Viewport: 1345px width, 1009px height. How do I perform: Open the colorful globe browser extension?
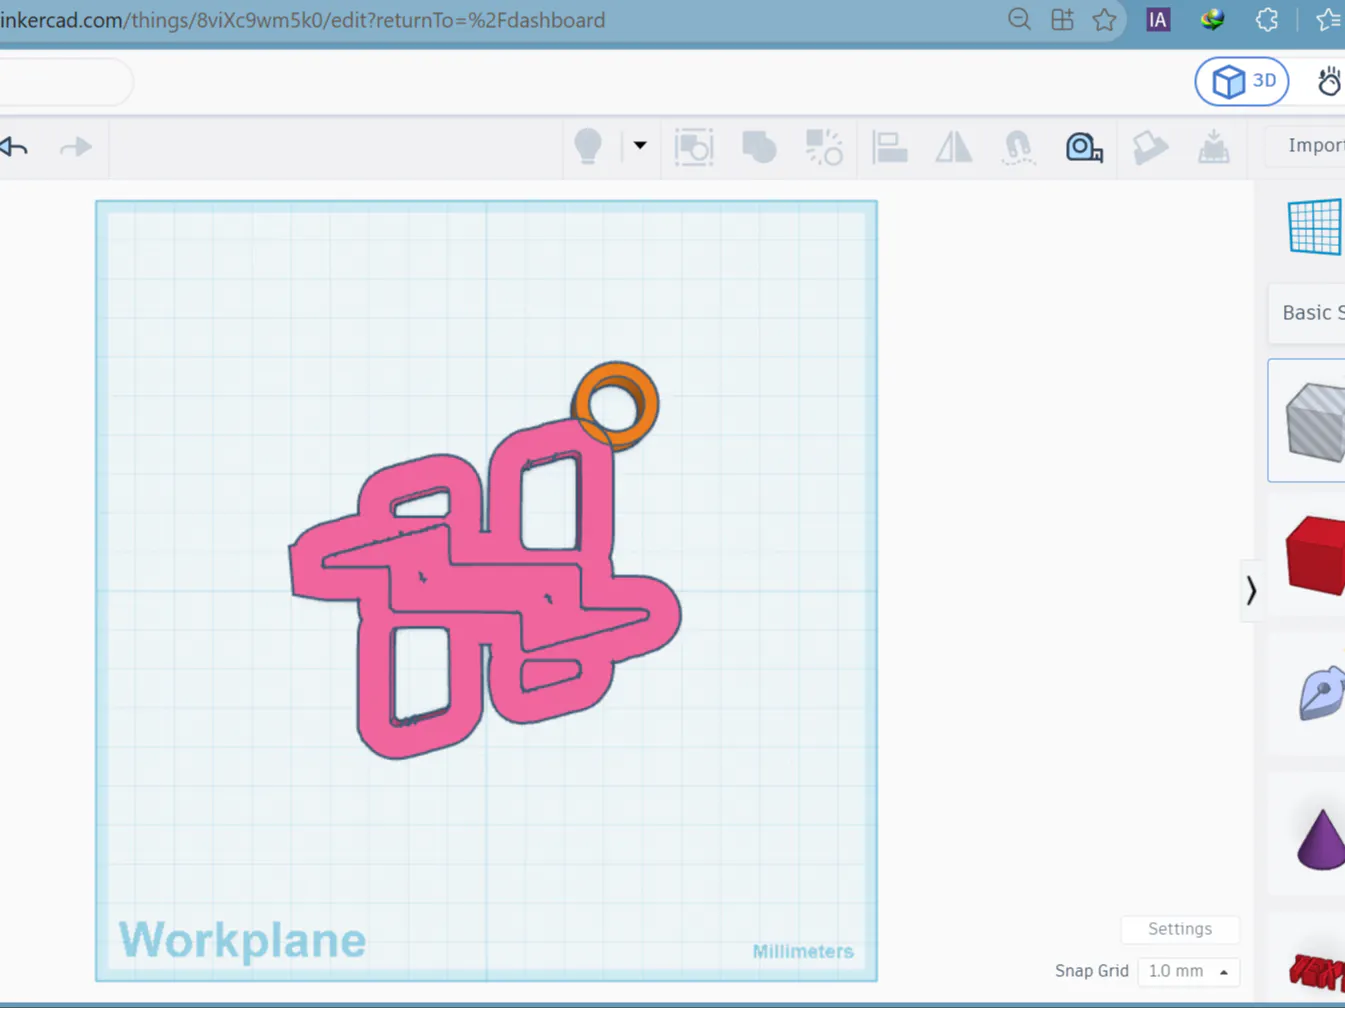click(1212, 19)
